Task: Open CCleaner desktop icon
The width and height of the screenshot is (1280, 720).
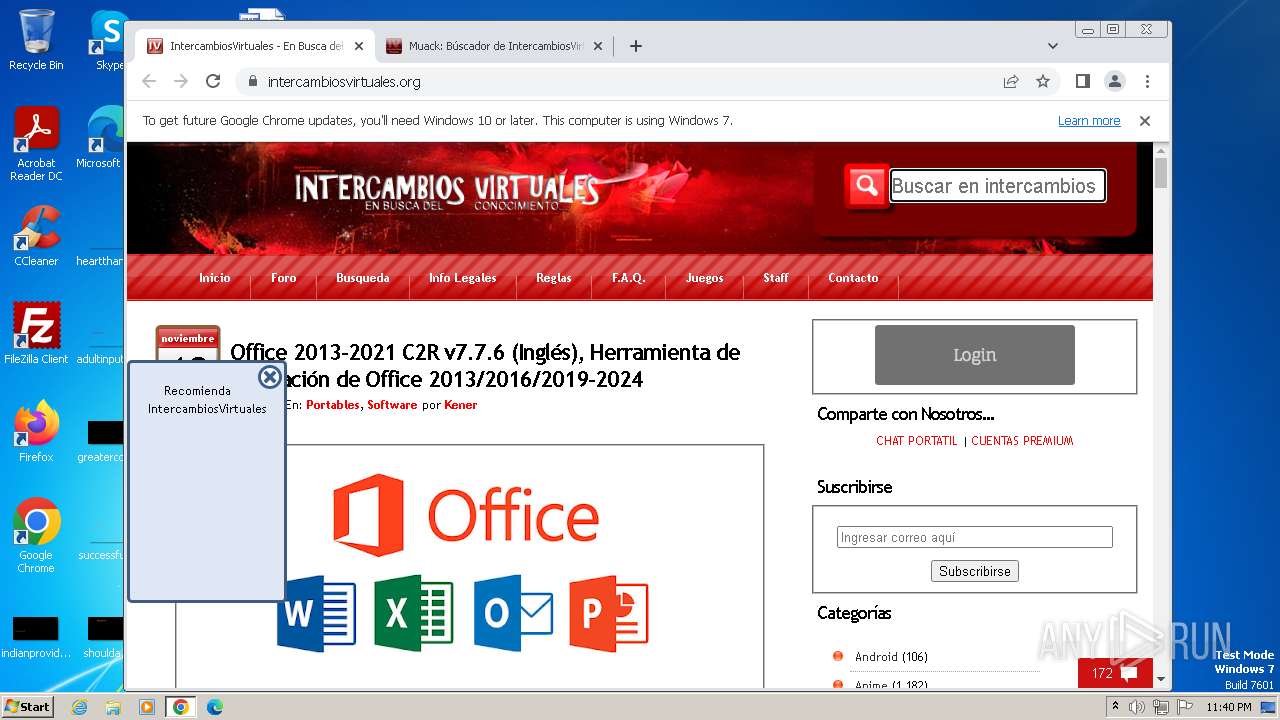Action: click(36, 237)
